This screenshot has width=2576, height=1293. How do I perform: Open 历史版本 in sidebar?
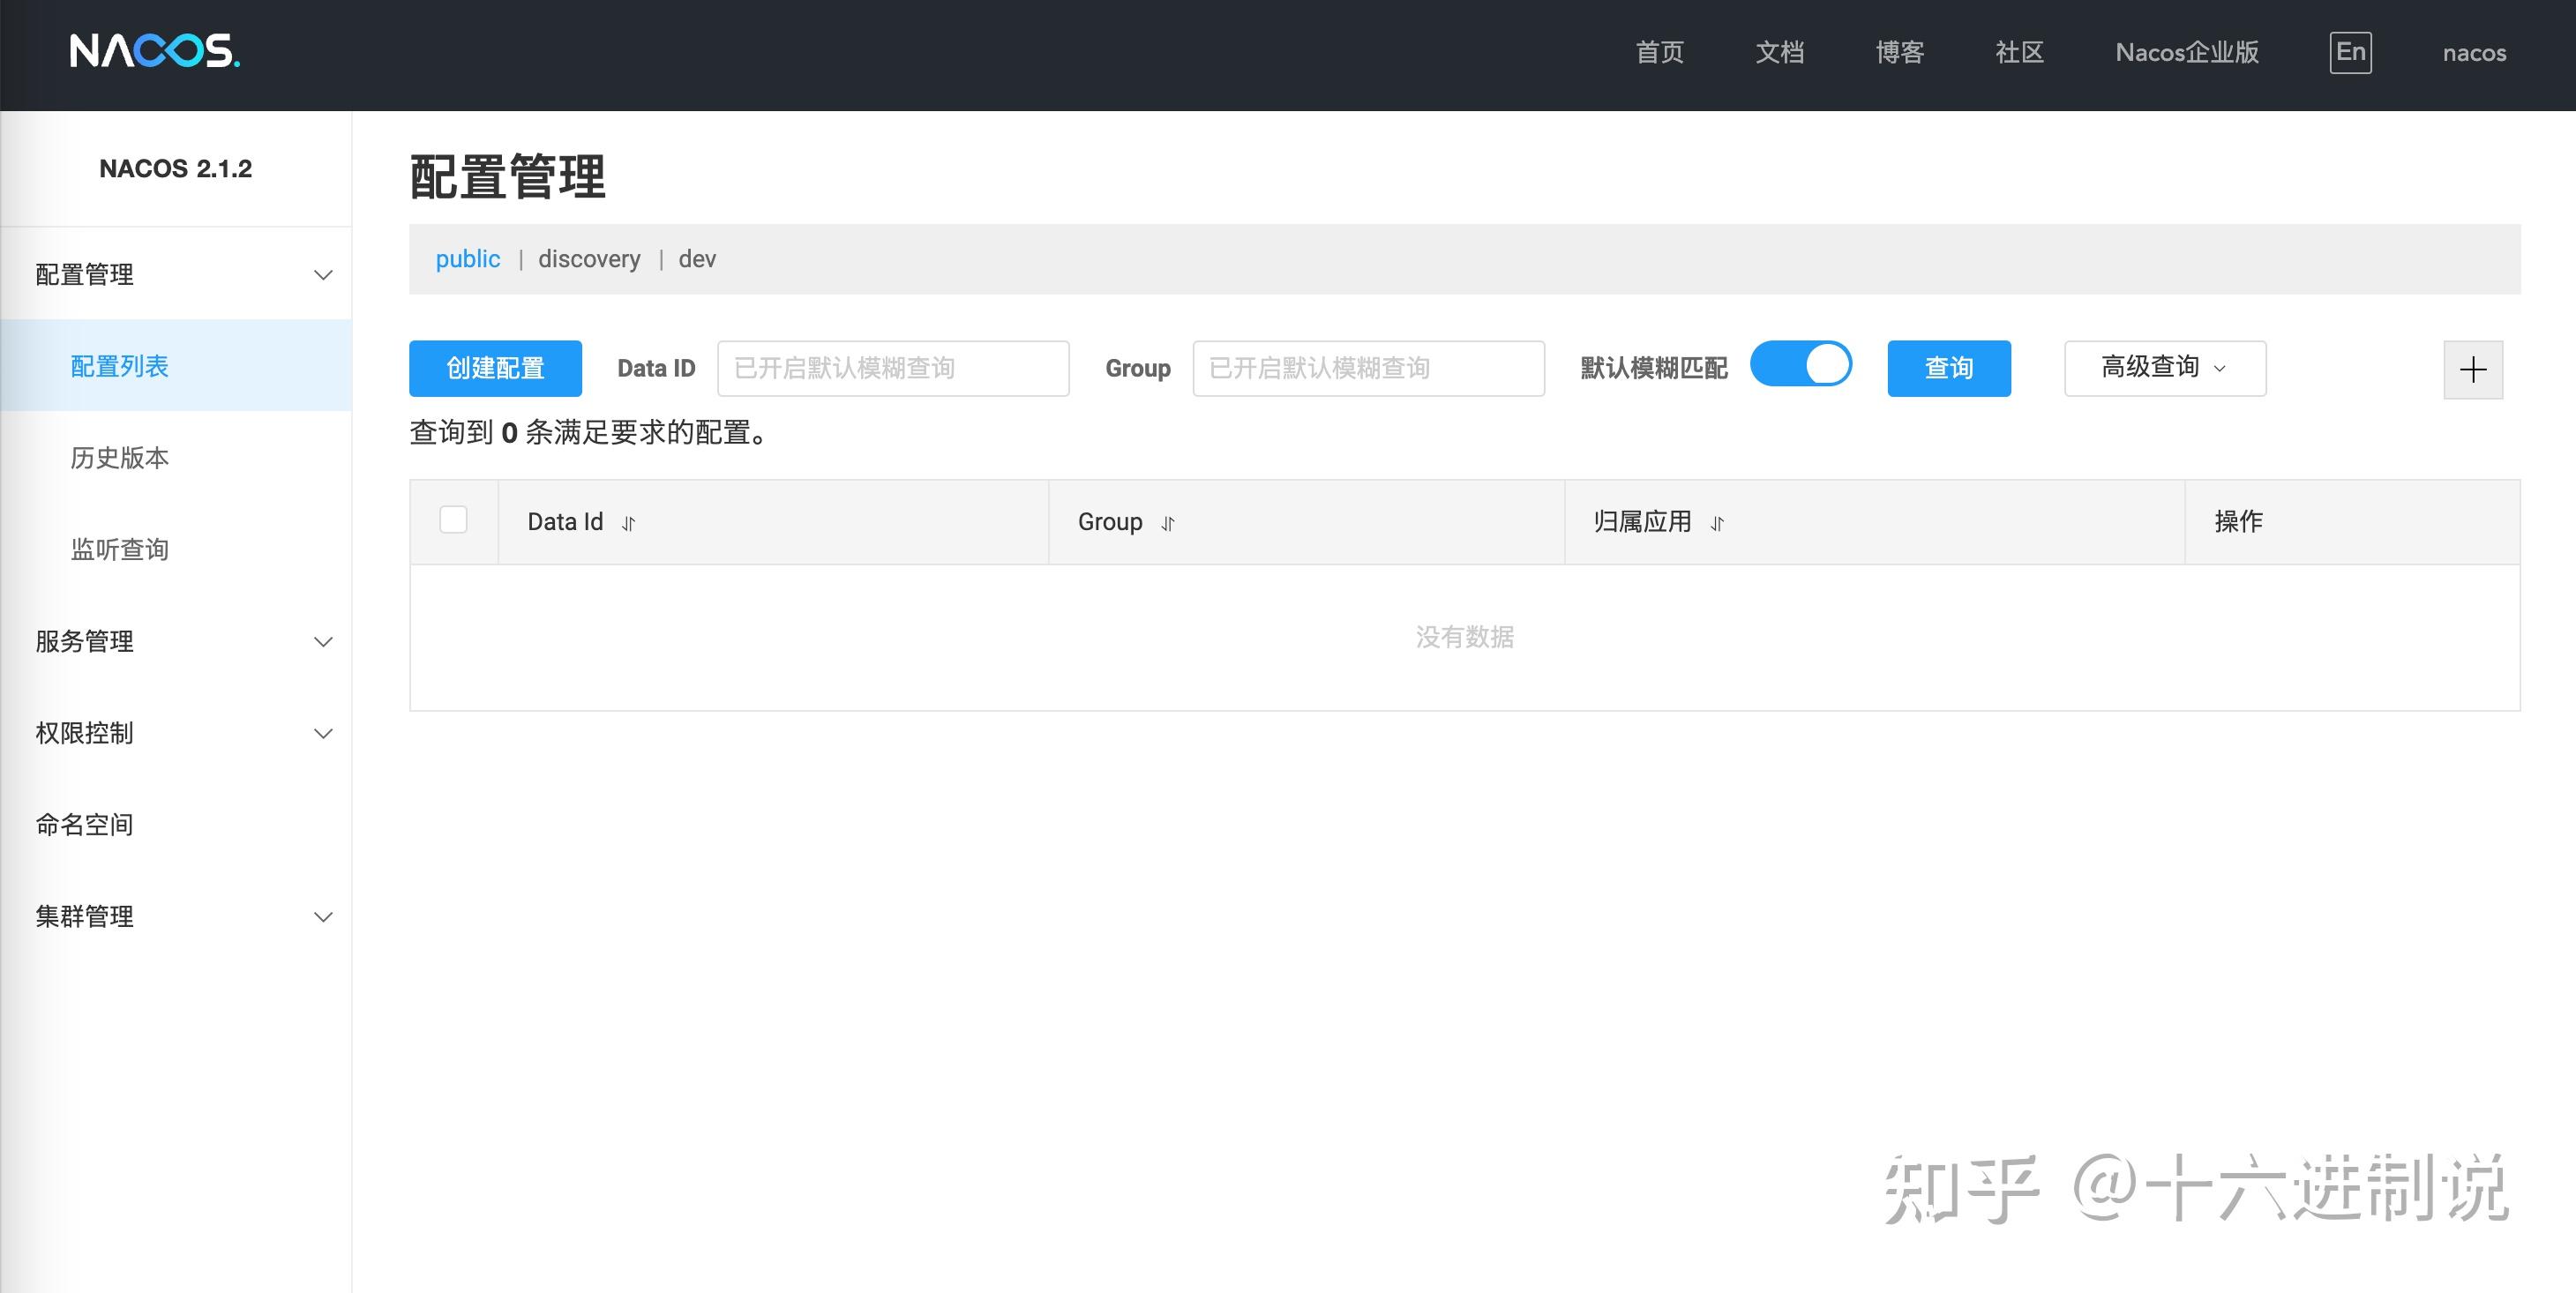(x=119, y=458)
